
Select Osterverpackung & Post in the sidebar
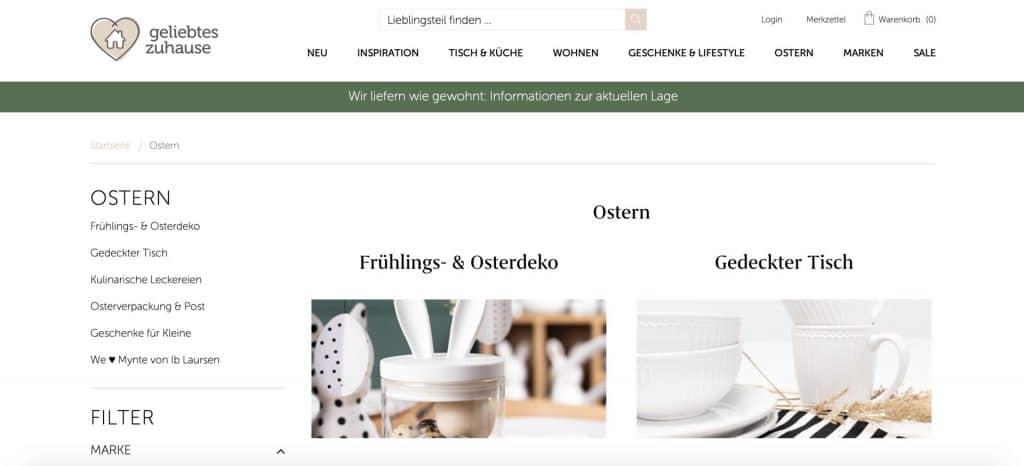click(x=148, y=306)
